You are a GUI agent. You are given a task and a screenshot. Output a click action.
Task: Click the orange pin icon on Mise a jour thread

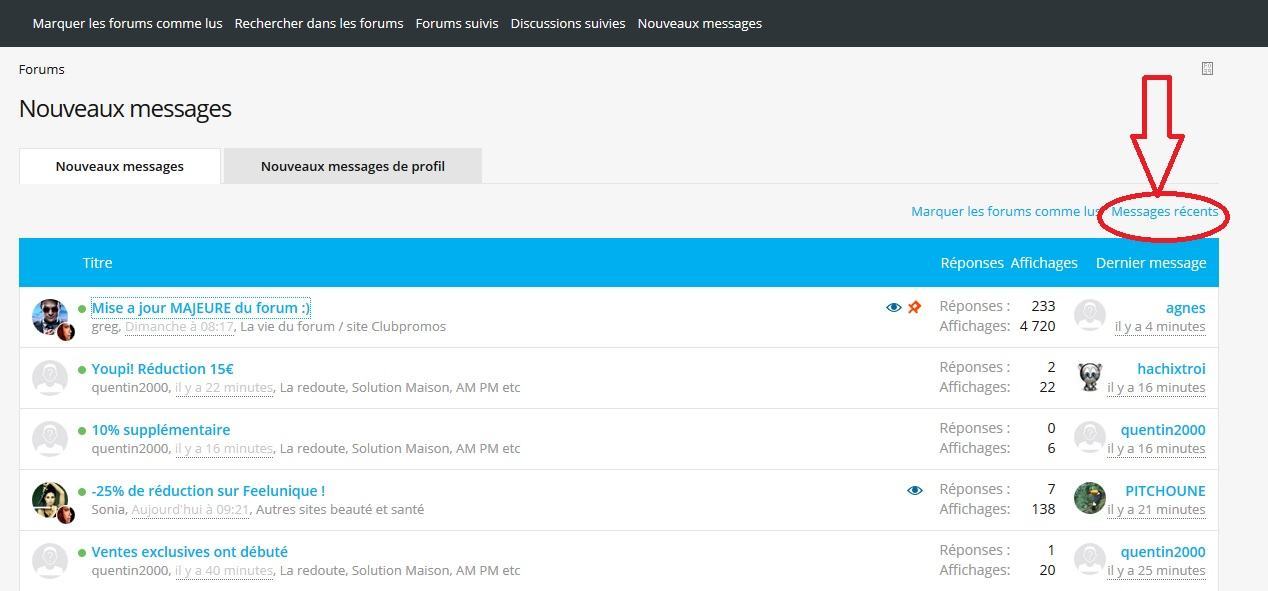coord(914,308)
